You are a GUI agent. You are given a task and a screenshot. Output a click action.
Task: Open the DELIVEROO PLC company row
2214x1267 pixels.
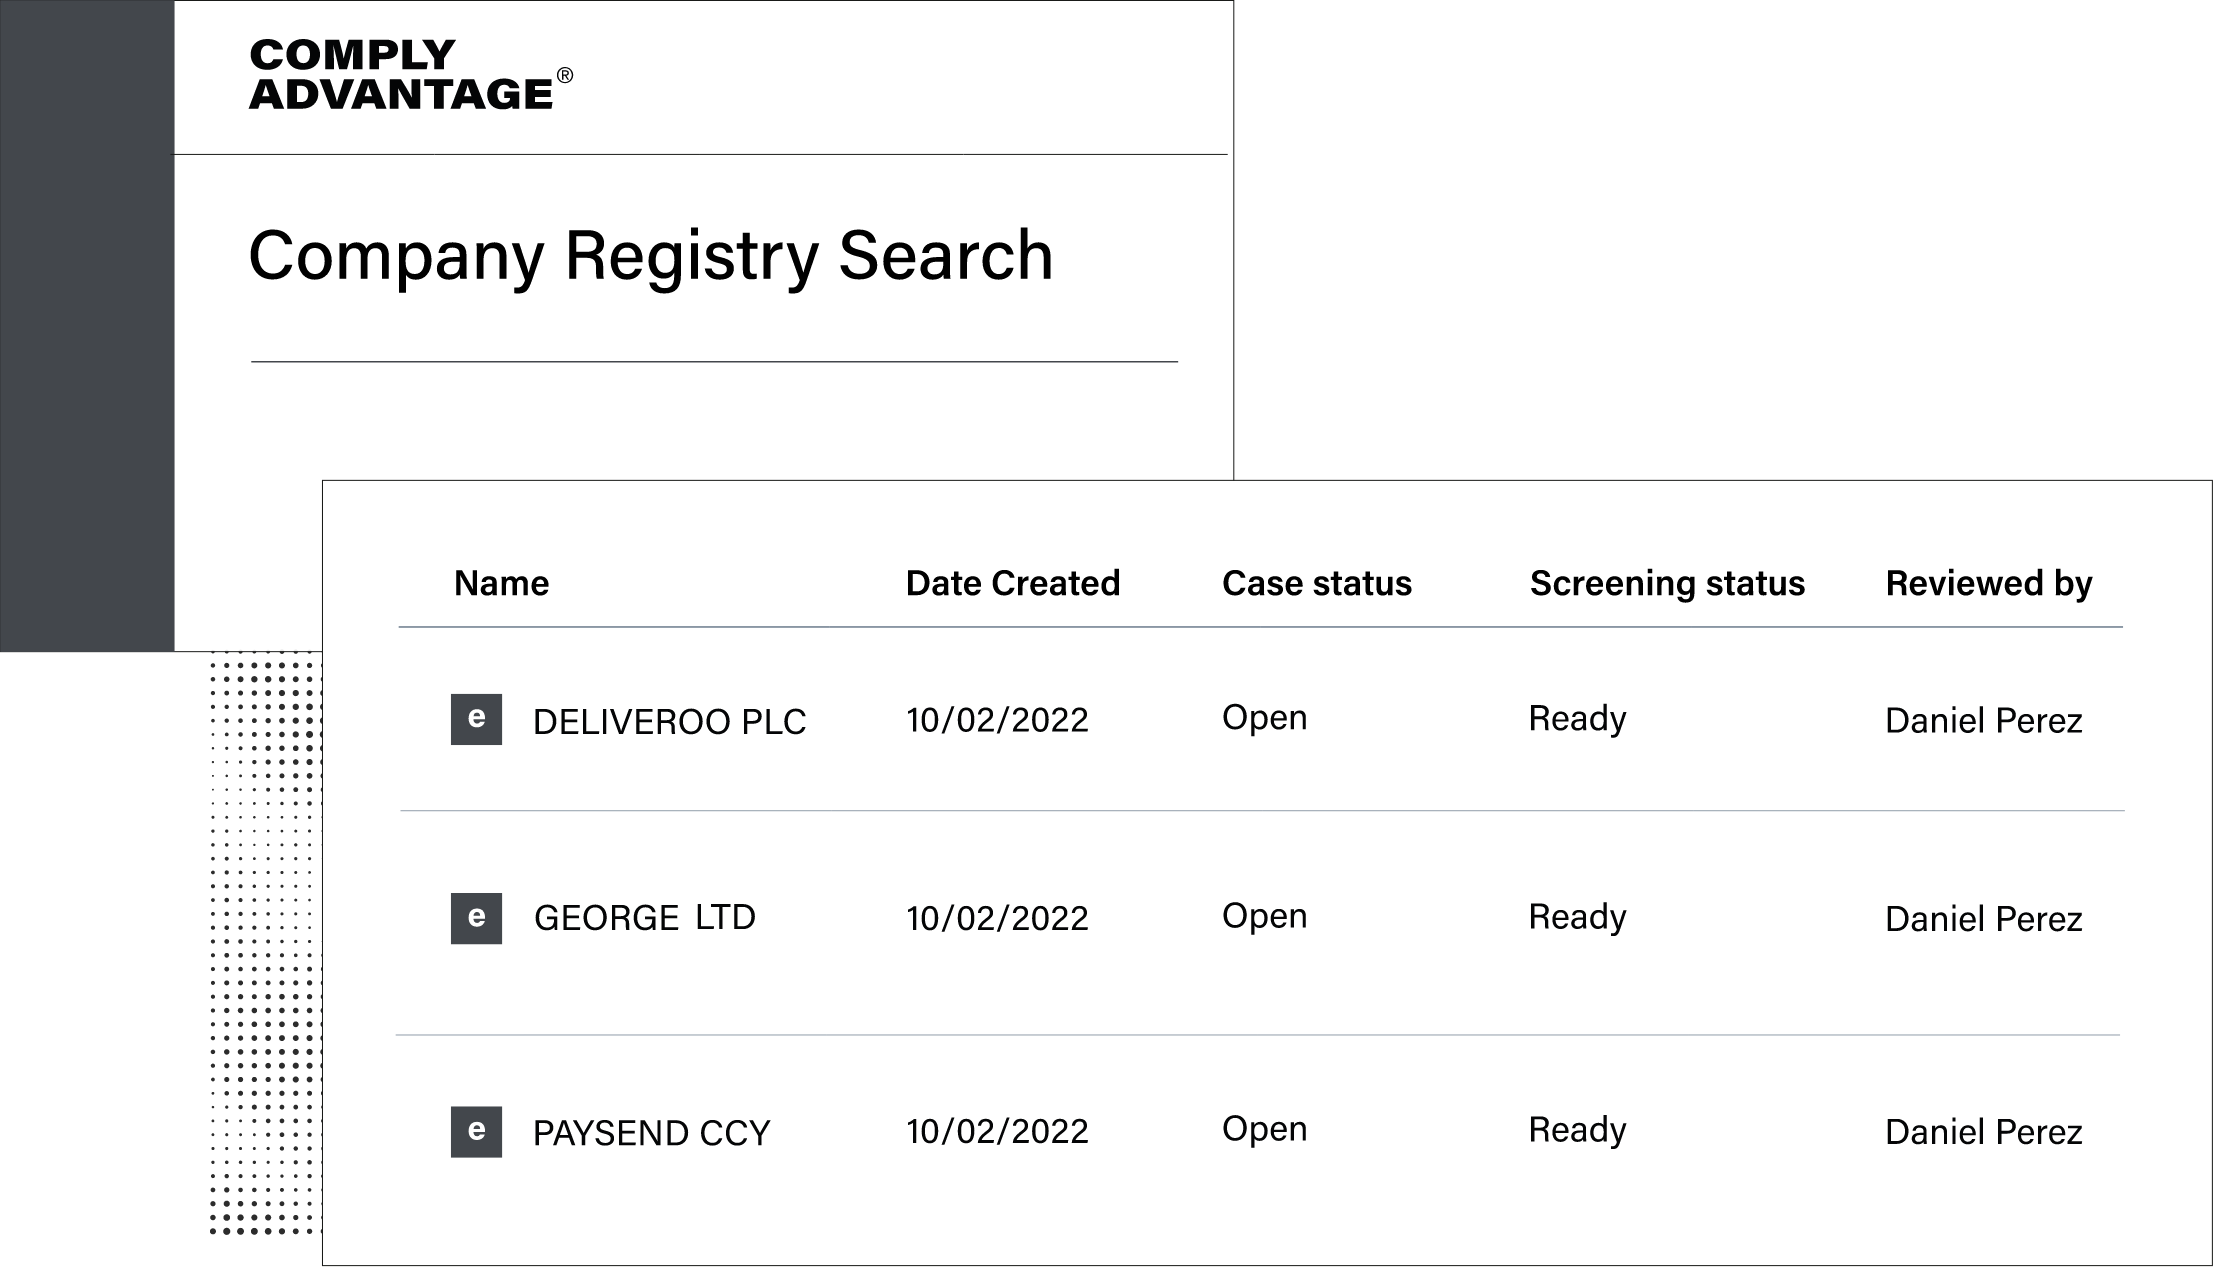click(1261, 720)
